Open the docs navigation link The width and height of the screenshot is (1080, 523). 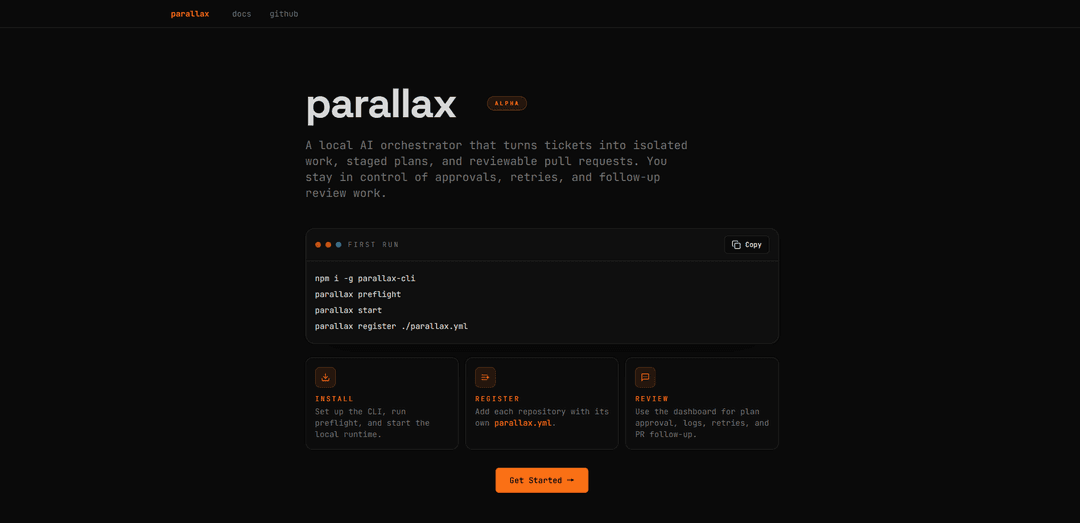242,14
